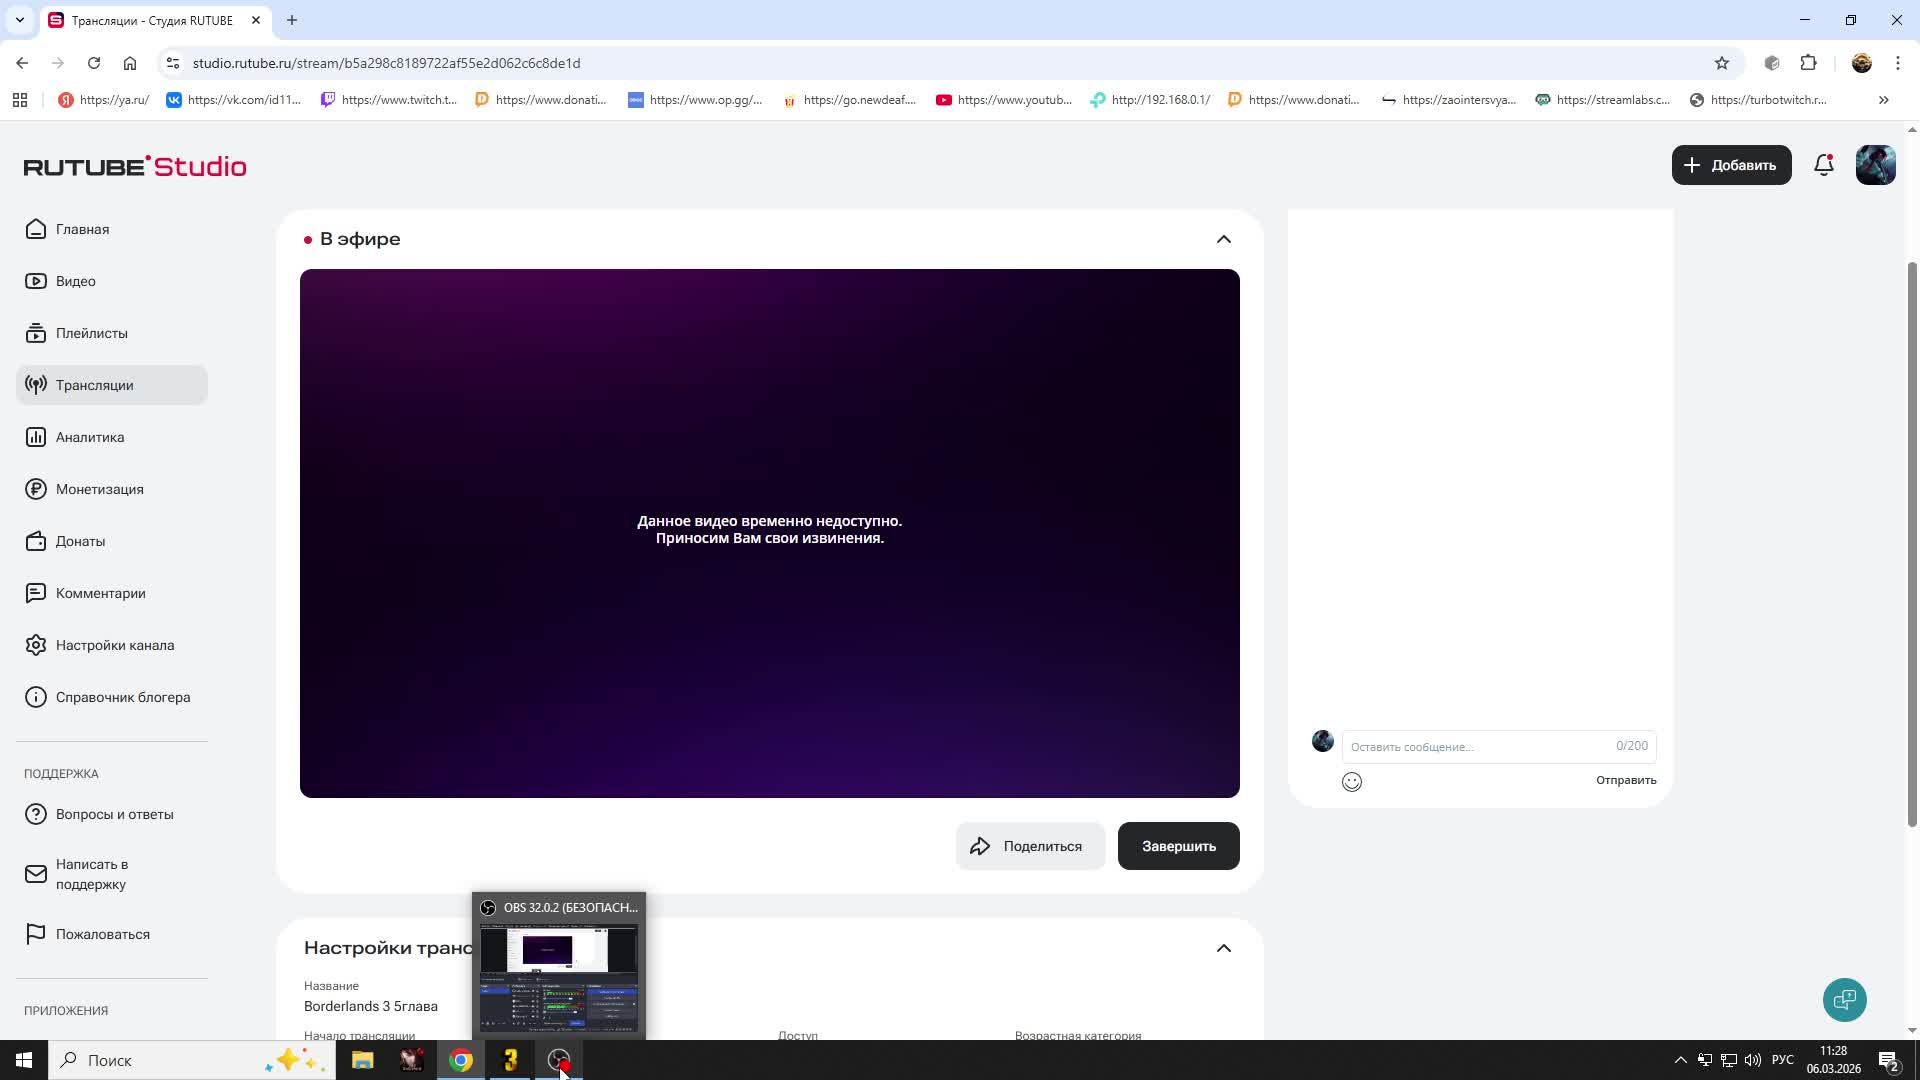Show more bookmarks via chevron

point(1883,100)
